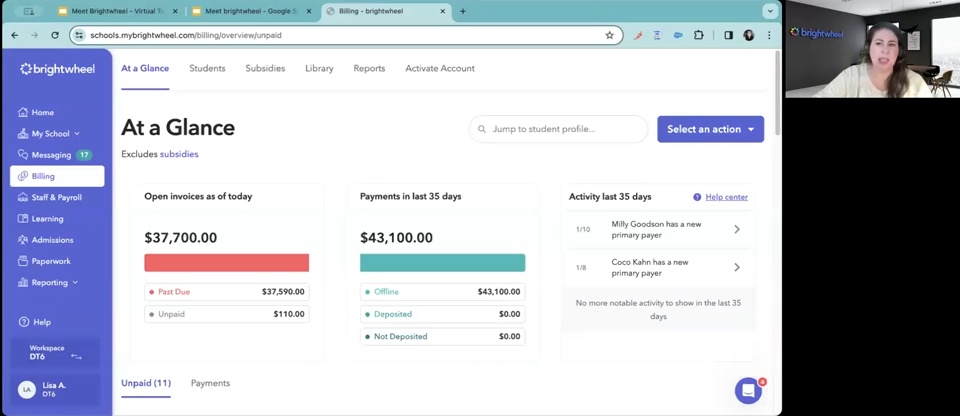Image resolution: width=960 pixels, height=416 pixels.
Task: Open a new browser tab
Action: tap(462, 11)
